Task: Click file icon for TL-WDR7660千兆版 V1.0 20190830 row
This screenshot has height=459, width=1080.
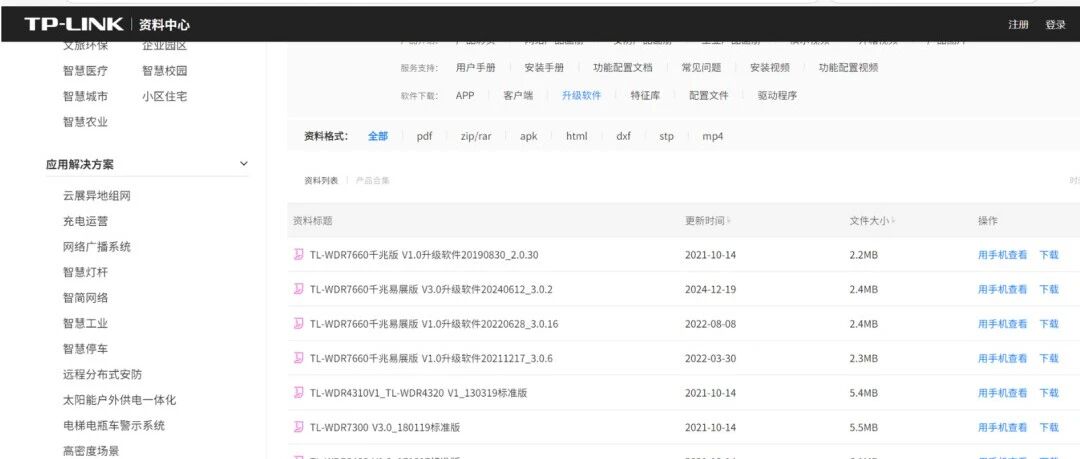Action: tap(298, 254)
